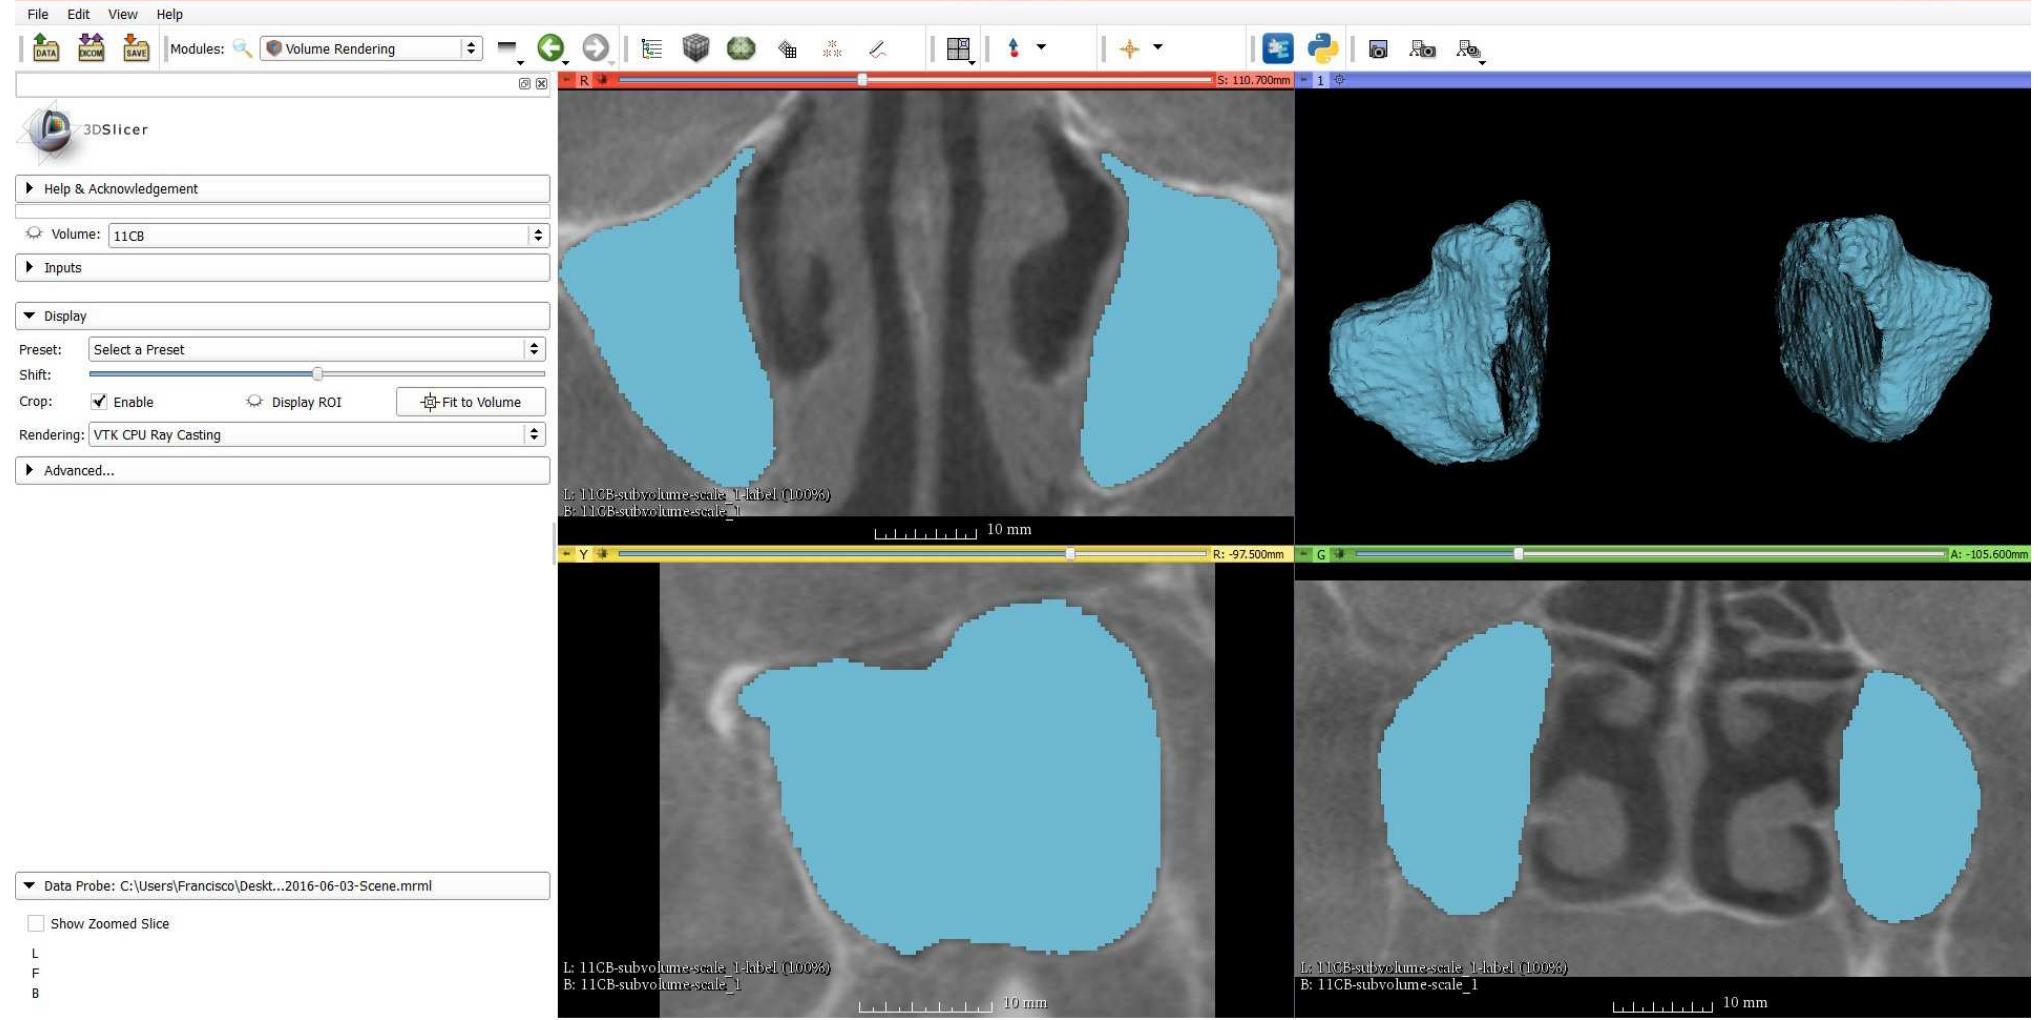Toggle green slice link icon
The height and width of the screenshot is (1020, 2038).
[x=1339, y=554]
